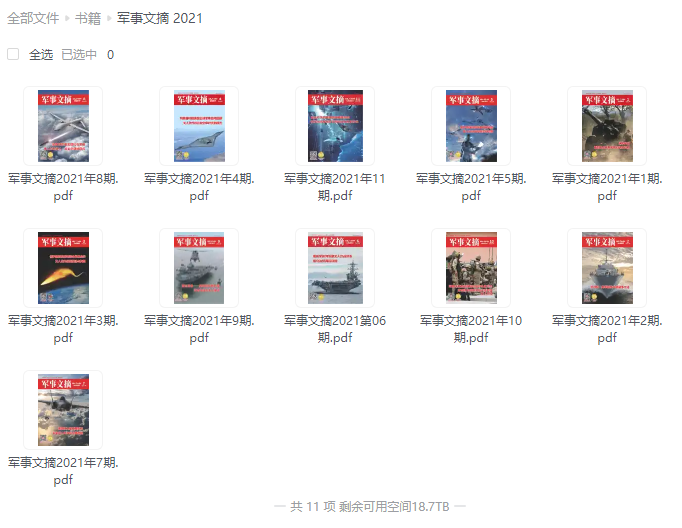Select file name 军事文摘2021年8期.pdf
Viewport: 682px width, 528px height.
(64, 187)
